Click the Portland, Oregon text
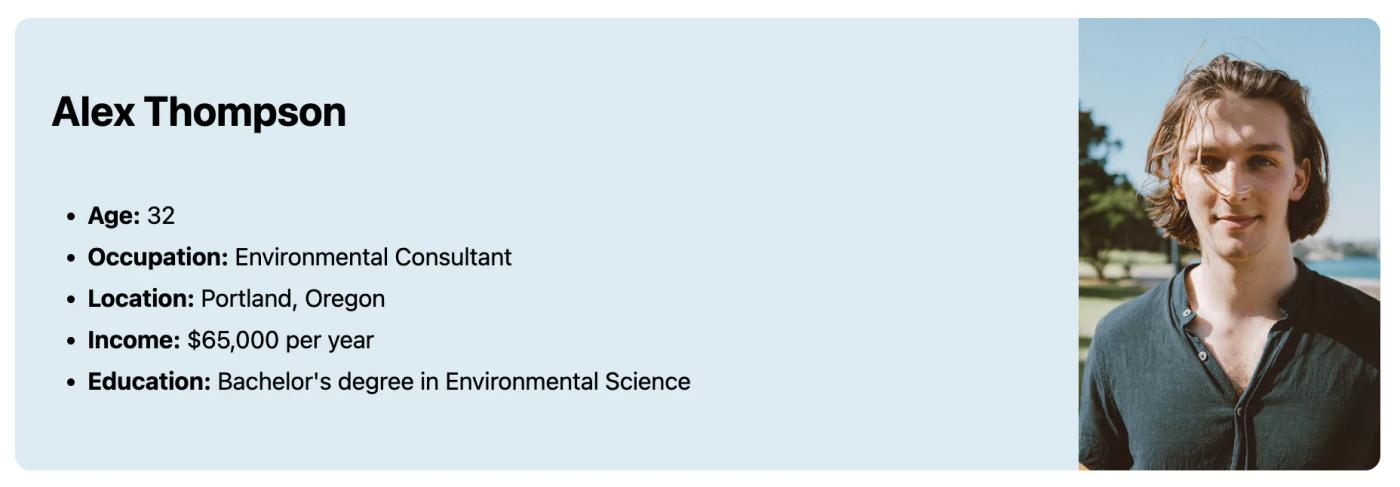 (293, 299)
